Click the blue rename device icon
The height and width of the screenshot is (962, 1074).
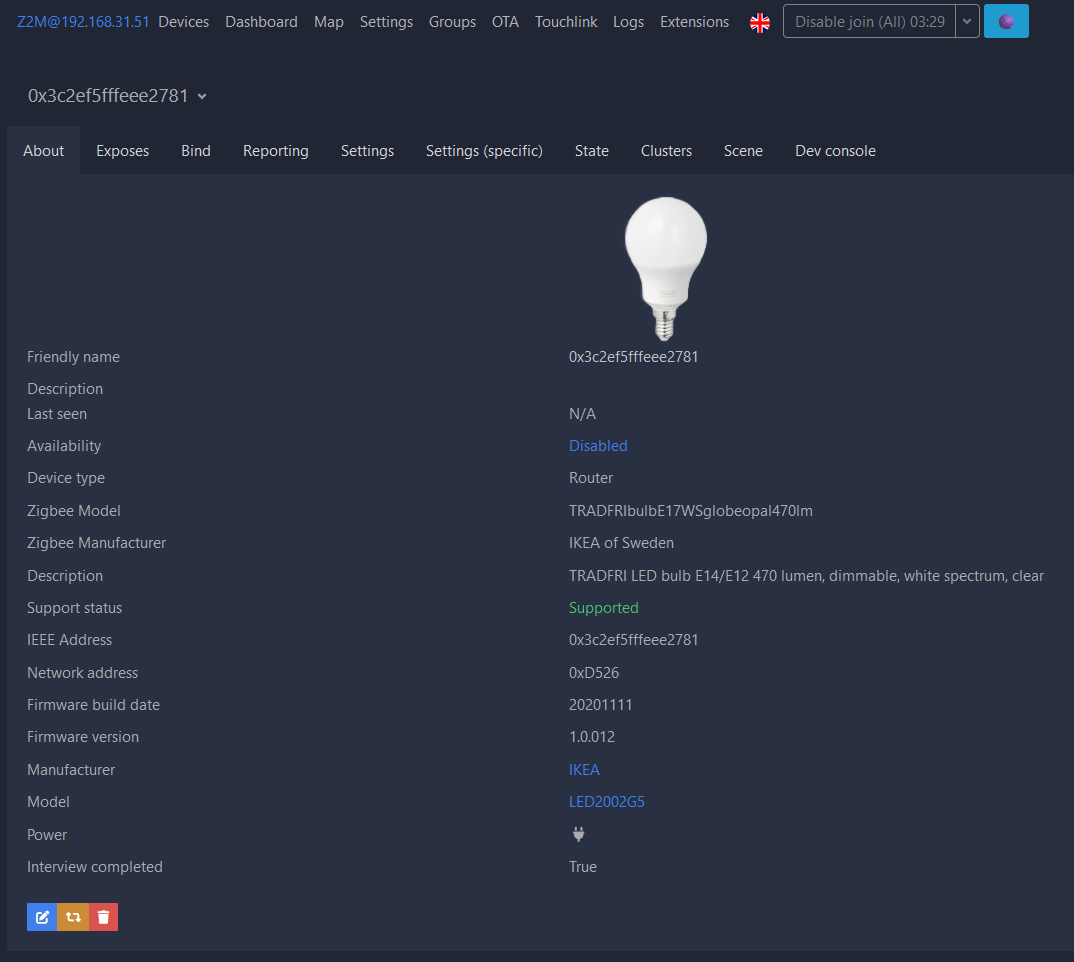point(42,917)
